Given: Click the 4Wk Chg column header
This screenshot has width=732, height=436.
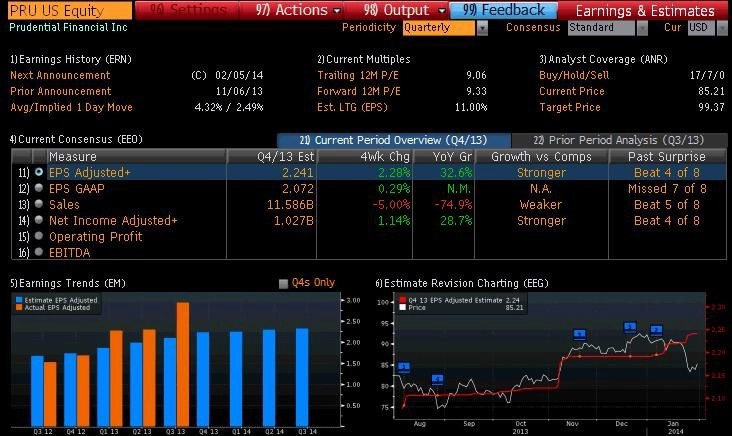Looking at the screenshot, I should pyautogui.click(x=365, y=156).
